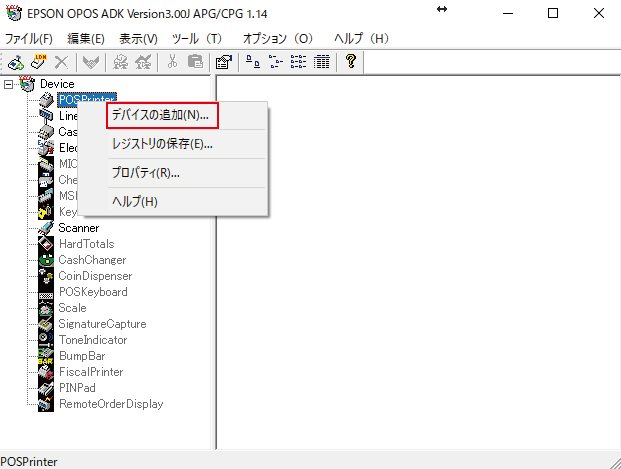The image size is (621, 469).
Task: Select the Scanner tree item
Action: tap(79, 228)
